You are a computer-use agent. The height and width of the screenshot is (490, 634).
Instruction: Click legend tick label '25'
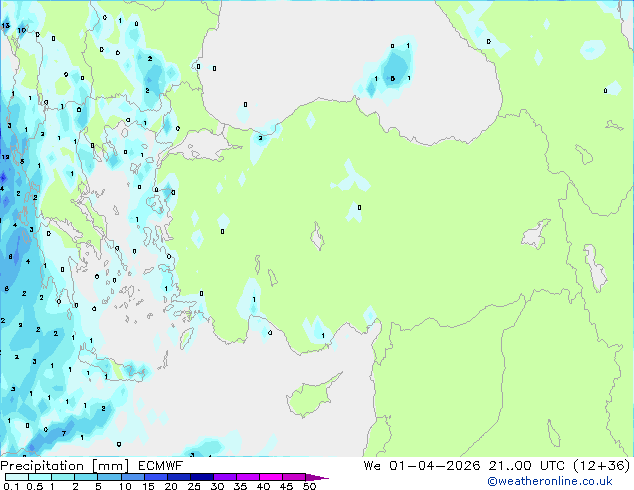194,486
